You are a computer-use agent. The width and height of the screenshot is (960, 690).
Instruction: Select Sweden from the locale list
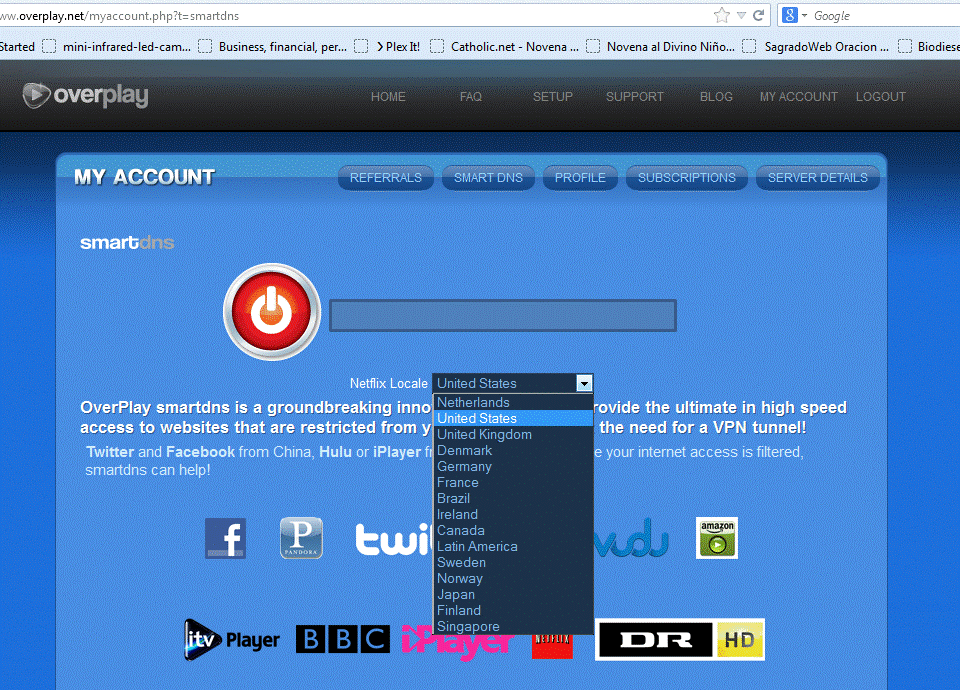(513, 562)
